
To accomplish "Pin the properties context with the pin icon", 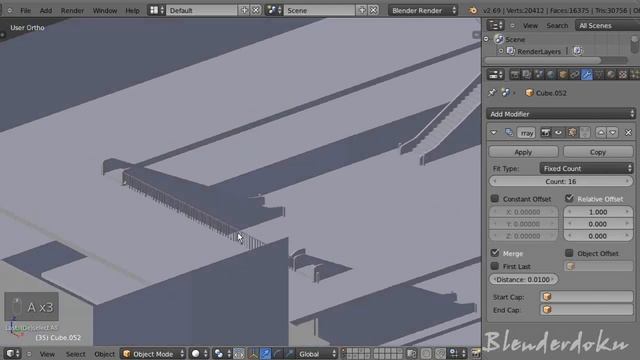I will coord(492,93).
